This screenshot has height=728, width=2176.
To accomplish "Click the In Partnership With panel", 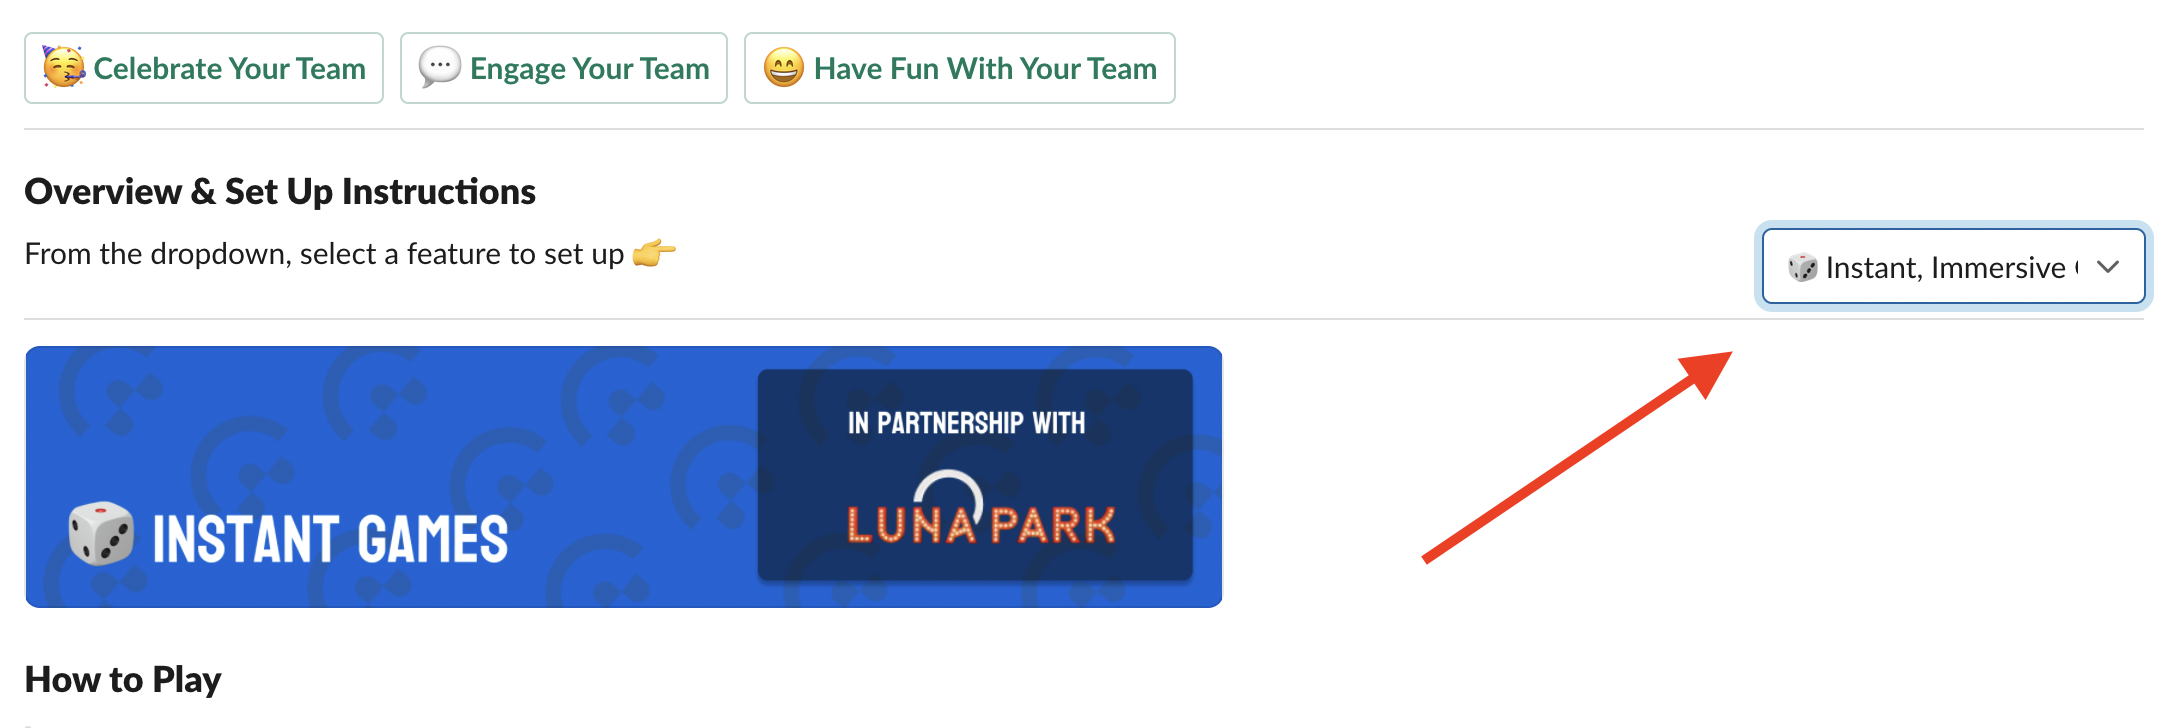I will click(x=975, y=475).
